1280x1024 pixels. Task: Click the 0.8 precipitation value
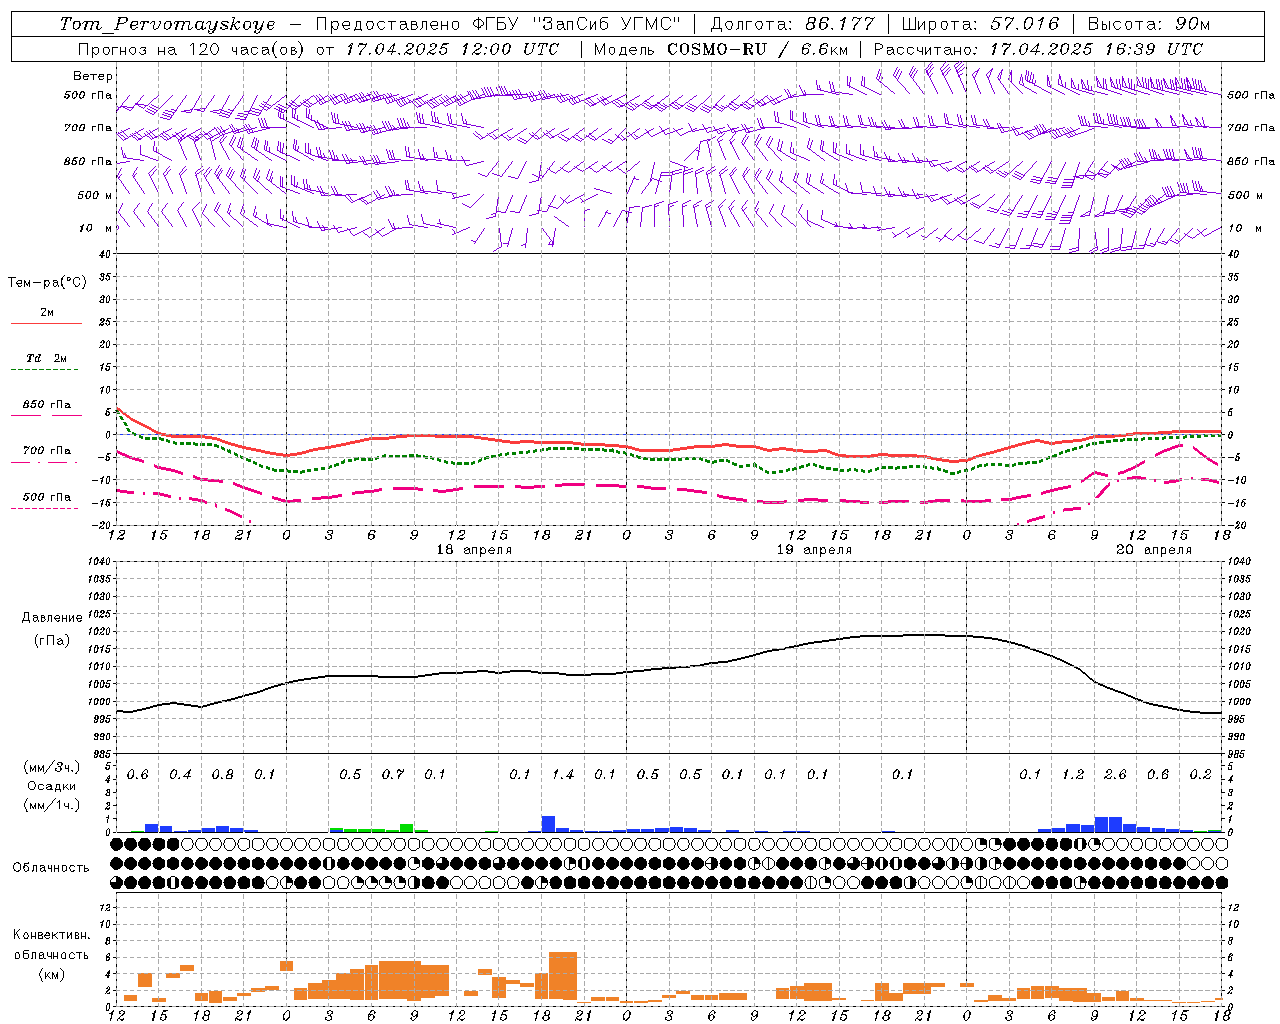tap(223, 775)
